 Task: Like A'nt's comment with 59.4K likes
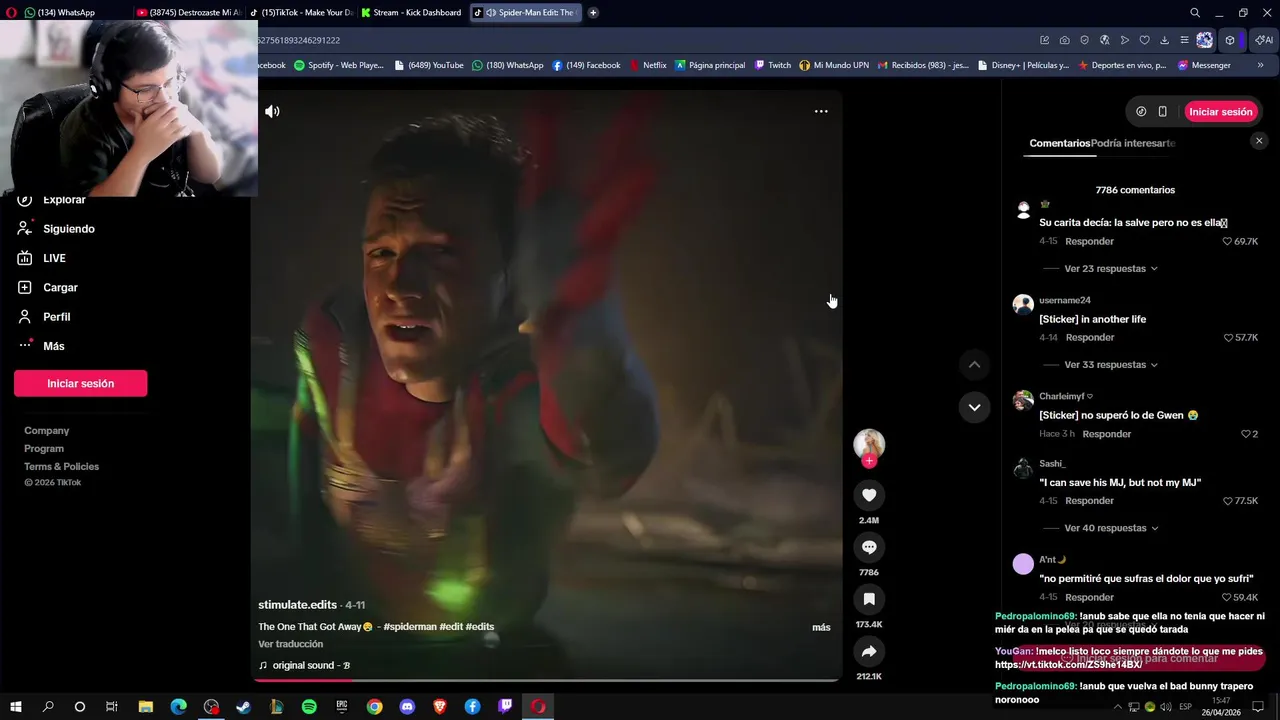(1228, 597)
